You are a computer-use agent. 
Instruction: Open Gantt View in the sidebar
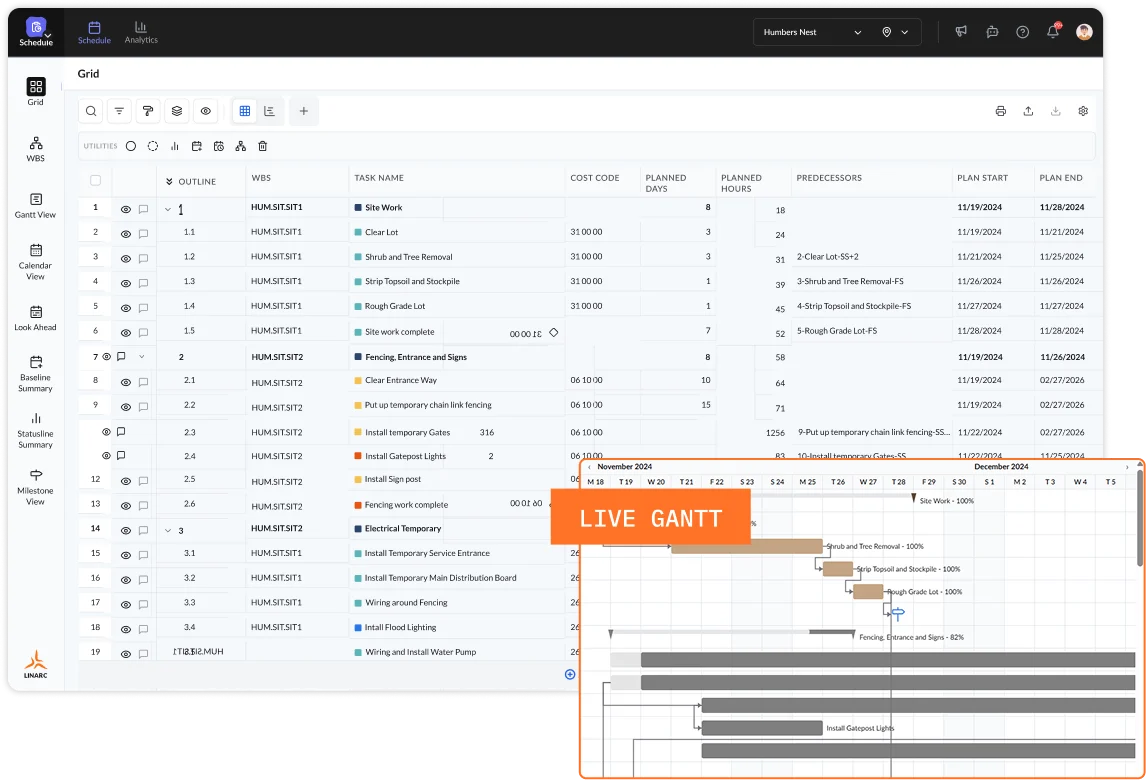[36, 205]
